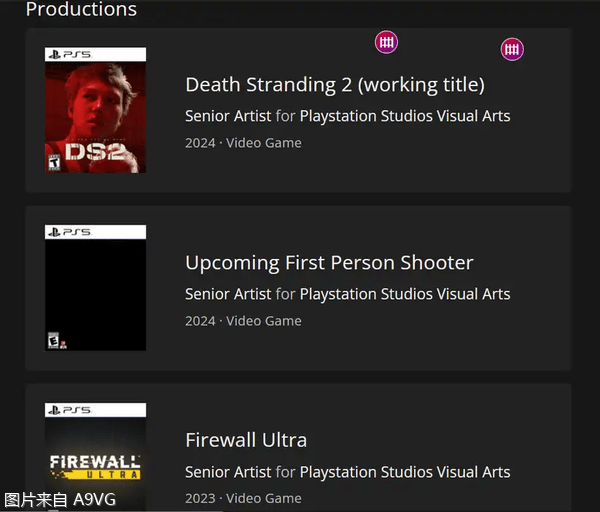Image resolution: width=600 pixels, height=512 pixels.
Task: Click the Firewall Ultra title
Action: (x=246, y=440)
